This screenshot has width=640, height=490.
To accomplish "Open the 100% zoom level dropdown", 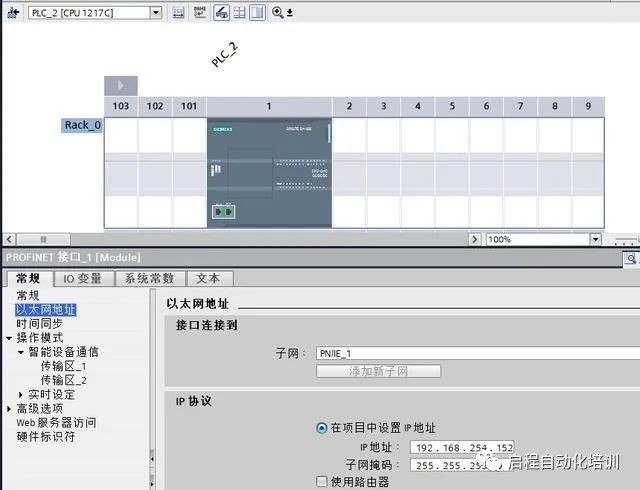I will click(596, 239).
